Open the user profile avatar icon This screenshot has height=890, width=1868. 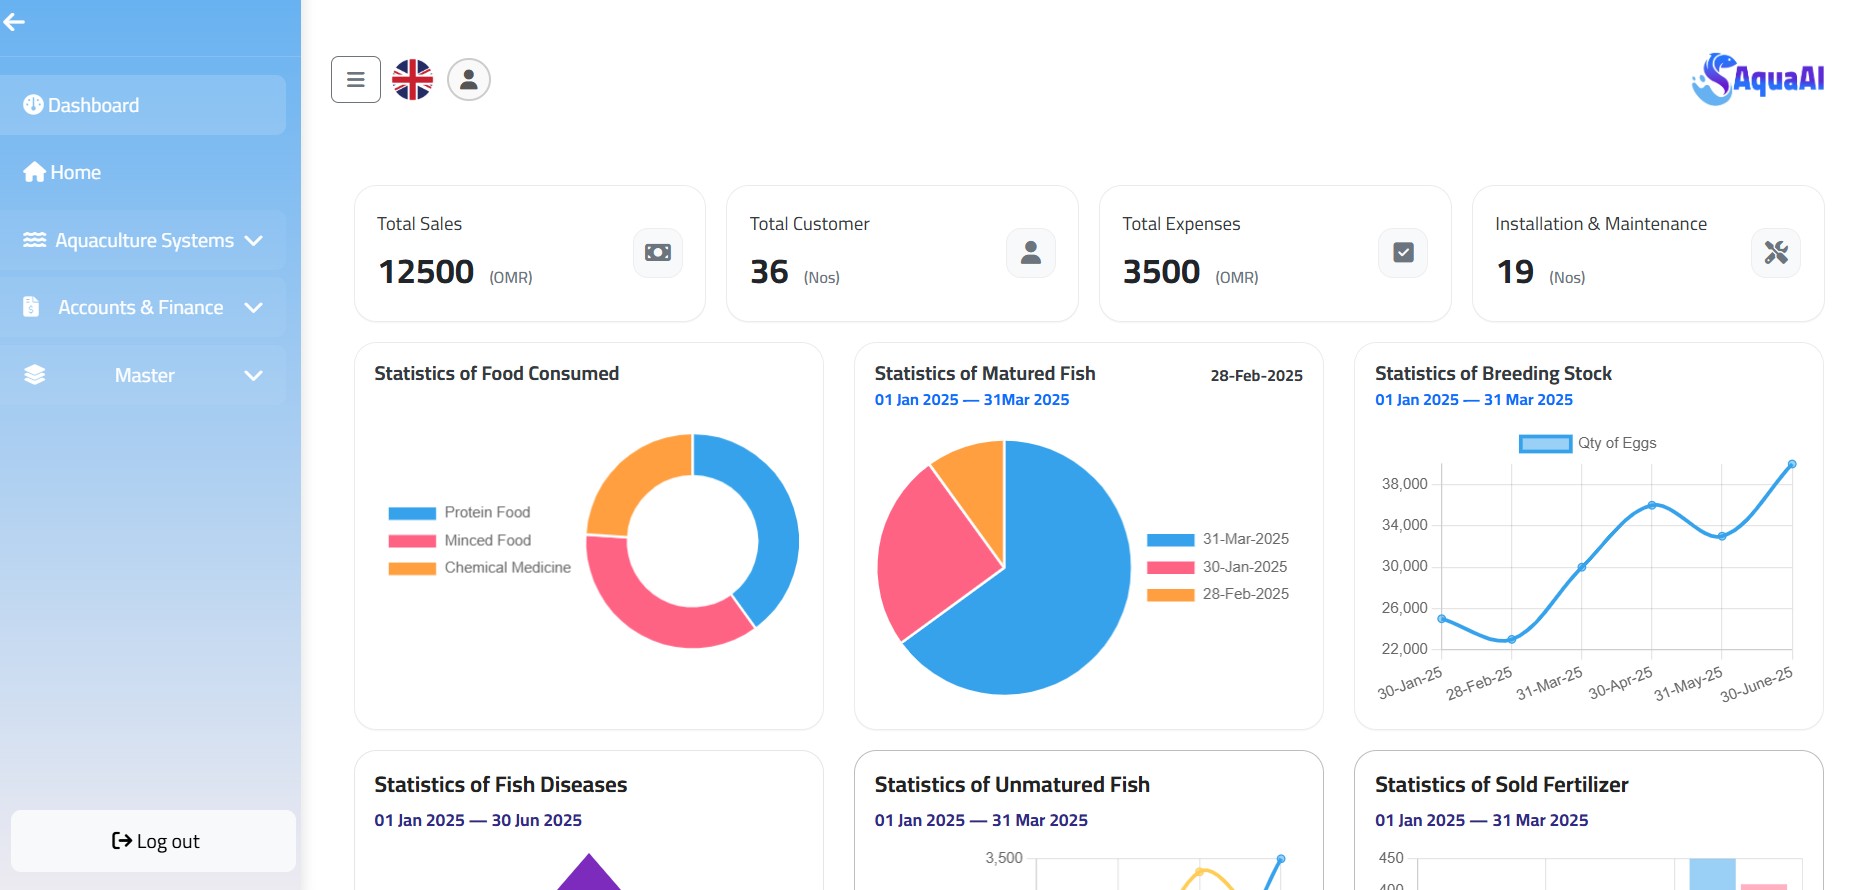click(x=468, y=80)
